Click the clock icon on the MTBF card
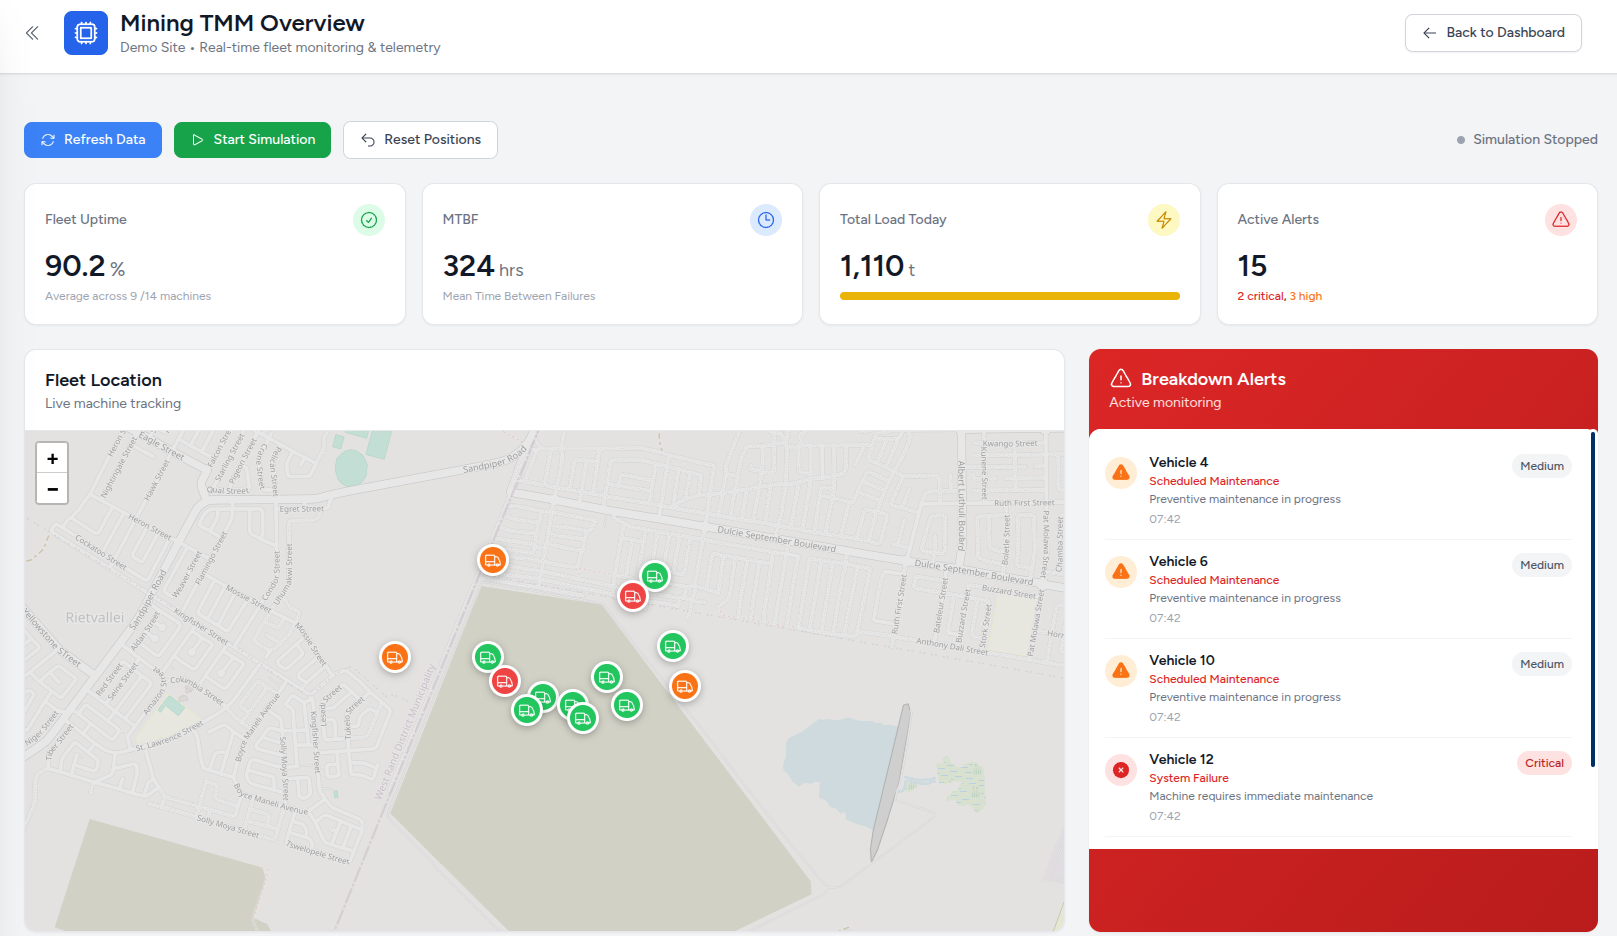Image resolution: width=1617 pixels, height=936 pixels. point(766,220)
